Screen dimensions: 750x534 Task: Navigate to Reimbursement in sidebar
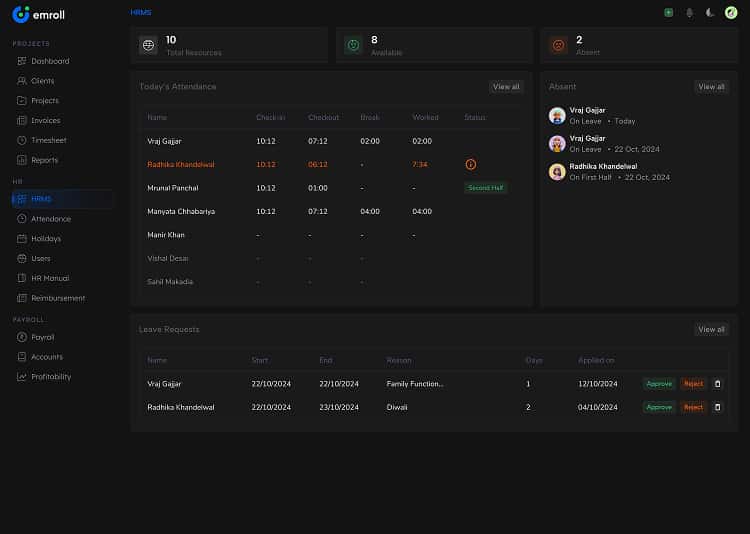pos(57,298)
